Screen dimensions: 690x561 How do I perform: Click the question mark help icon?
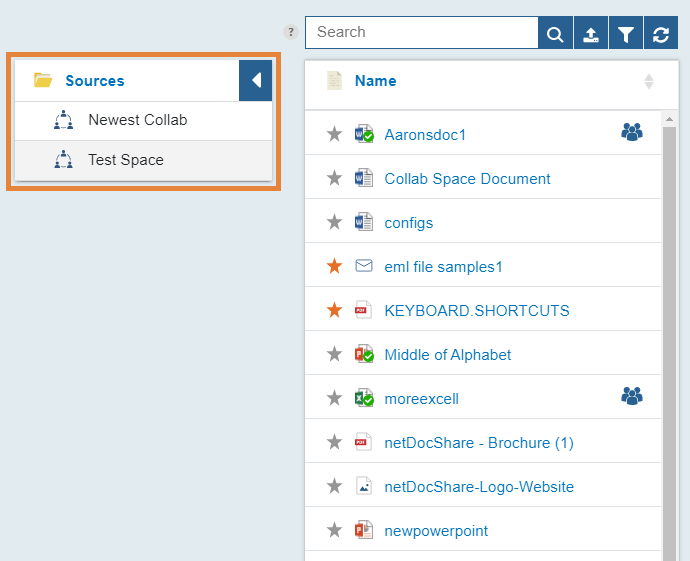click(x=290, y=32)
